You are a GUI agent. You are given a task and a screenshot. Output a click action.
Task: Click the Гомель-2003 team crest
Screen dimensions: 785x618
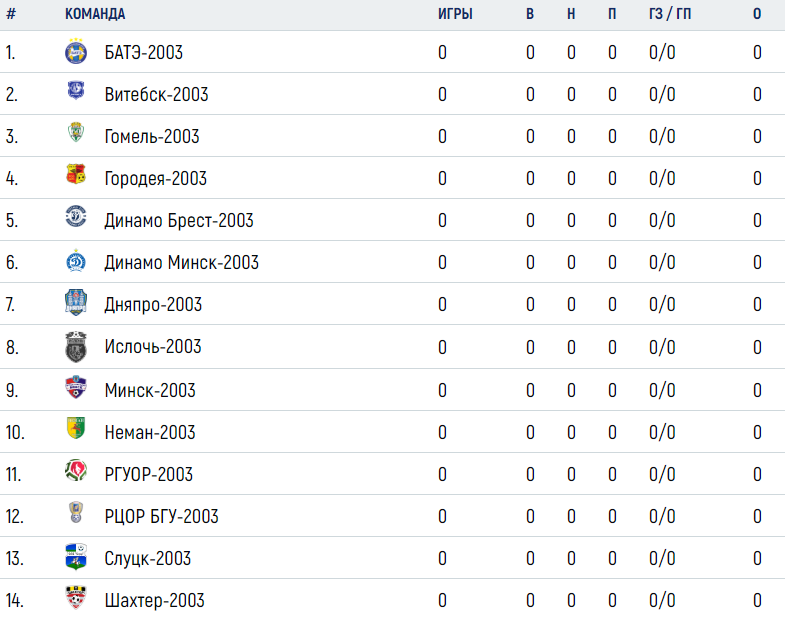click(x=76, y=132)
